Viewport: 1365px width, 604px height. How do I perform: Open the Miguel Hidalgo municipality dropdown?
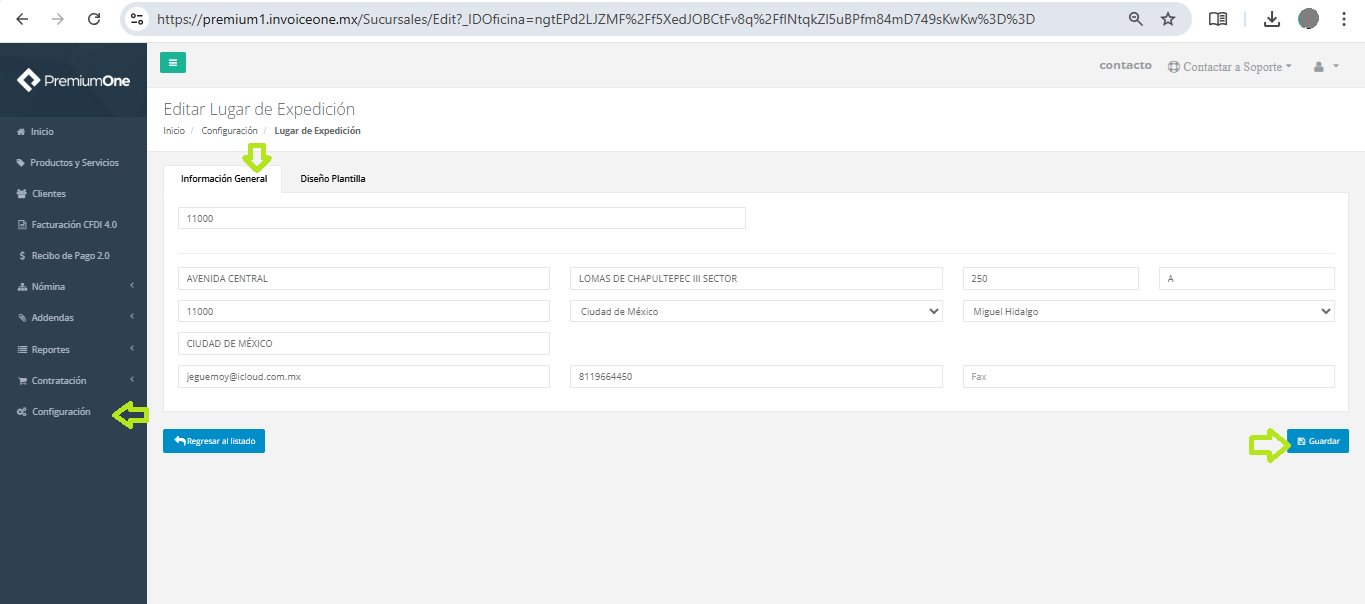click(x=1148, y=311)
